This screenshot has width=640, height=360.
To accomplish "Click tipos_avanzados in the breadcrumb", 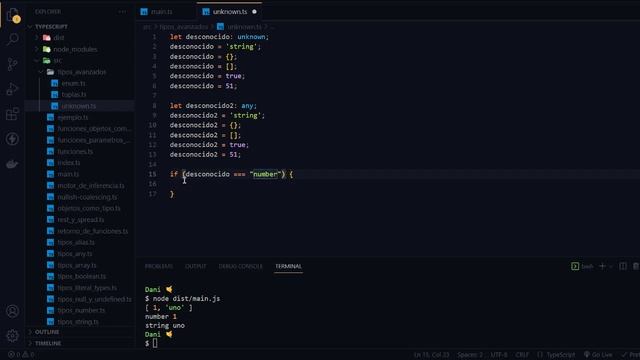I will click(x=183, y=27).
